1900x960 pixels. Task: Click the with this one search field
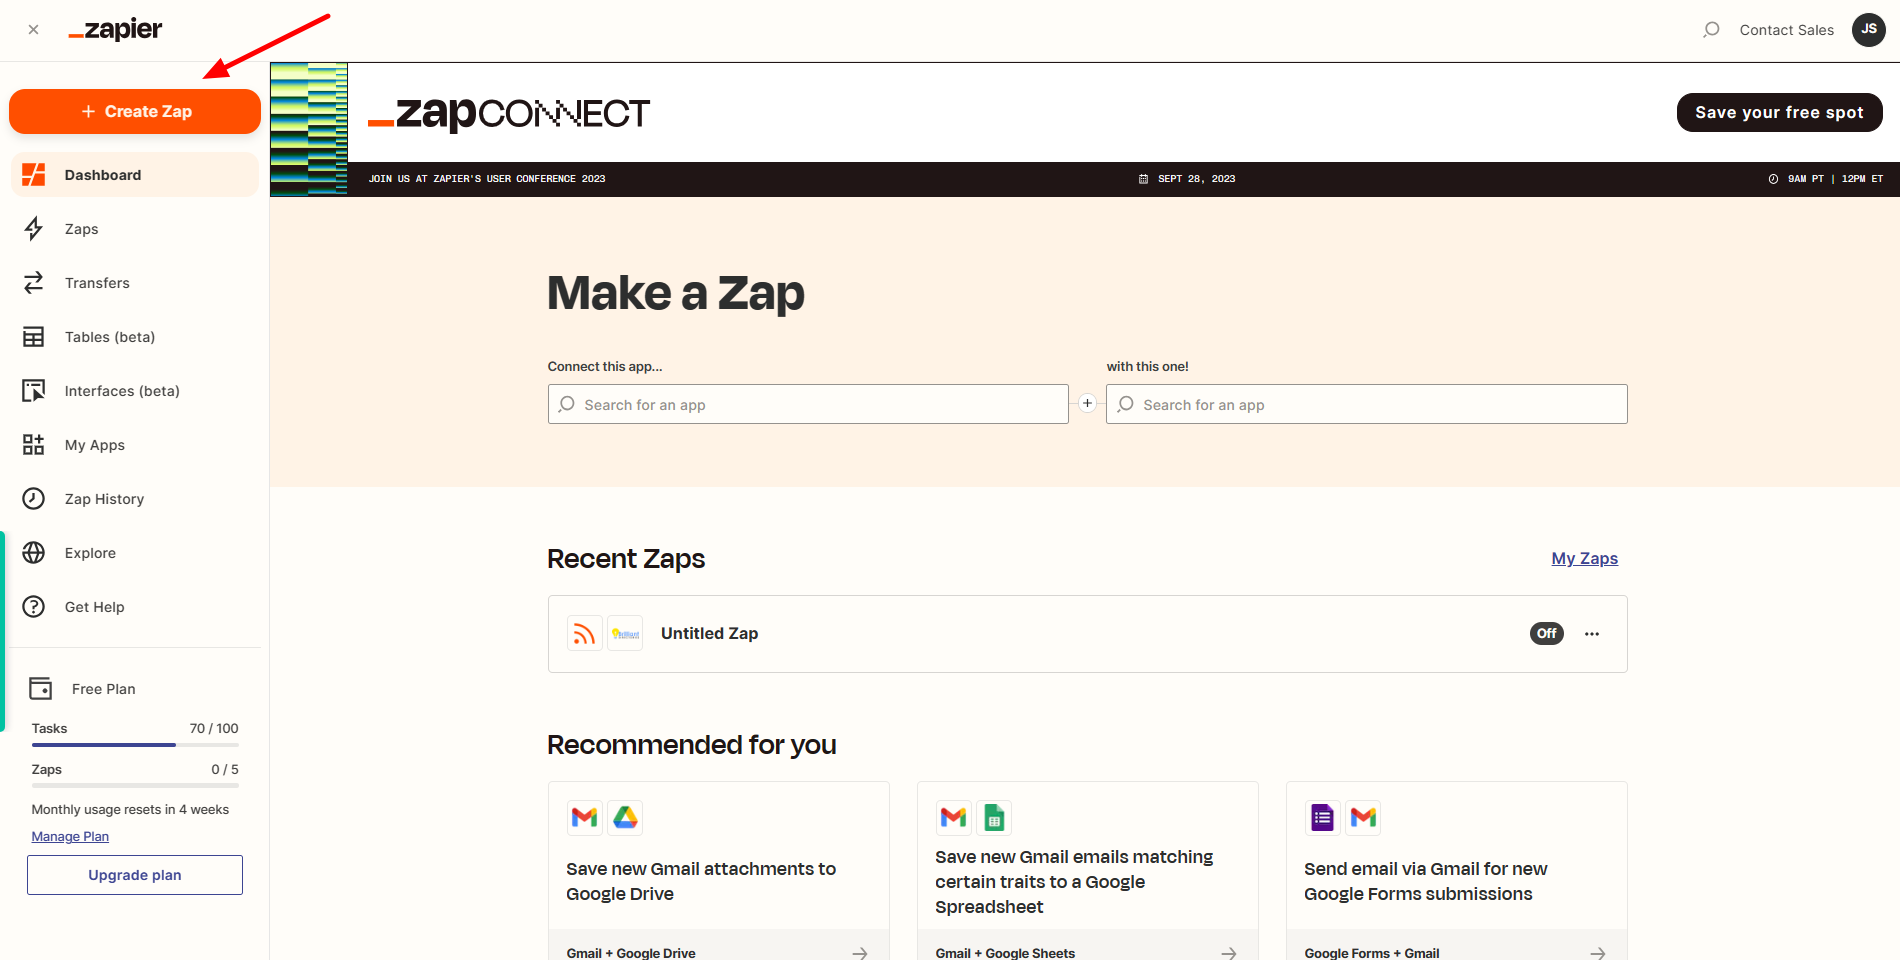point(1367,404)
